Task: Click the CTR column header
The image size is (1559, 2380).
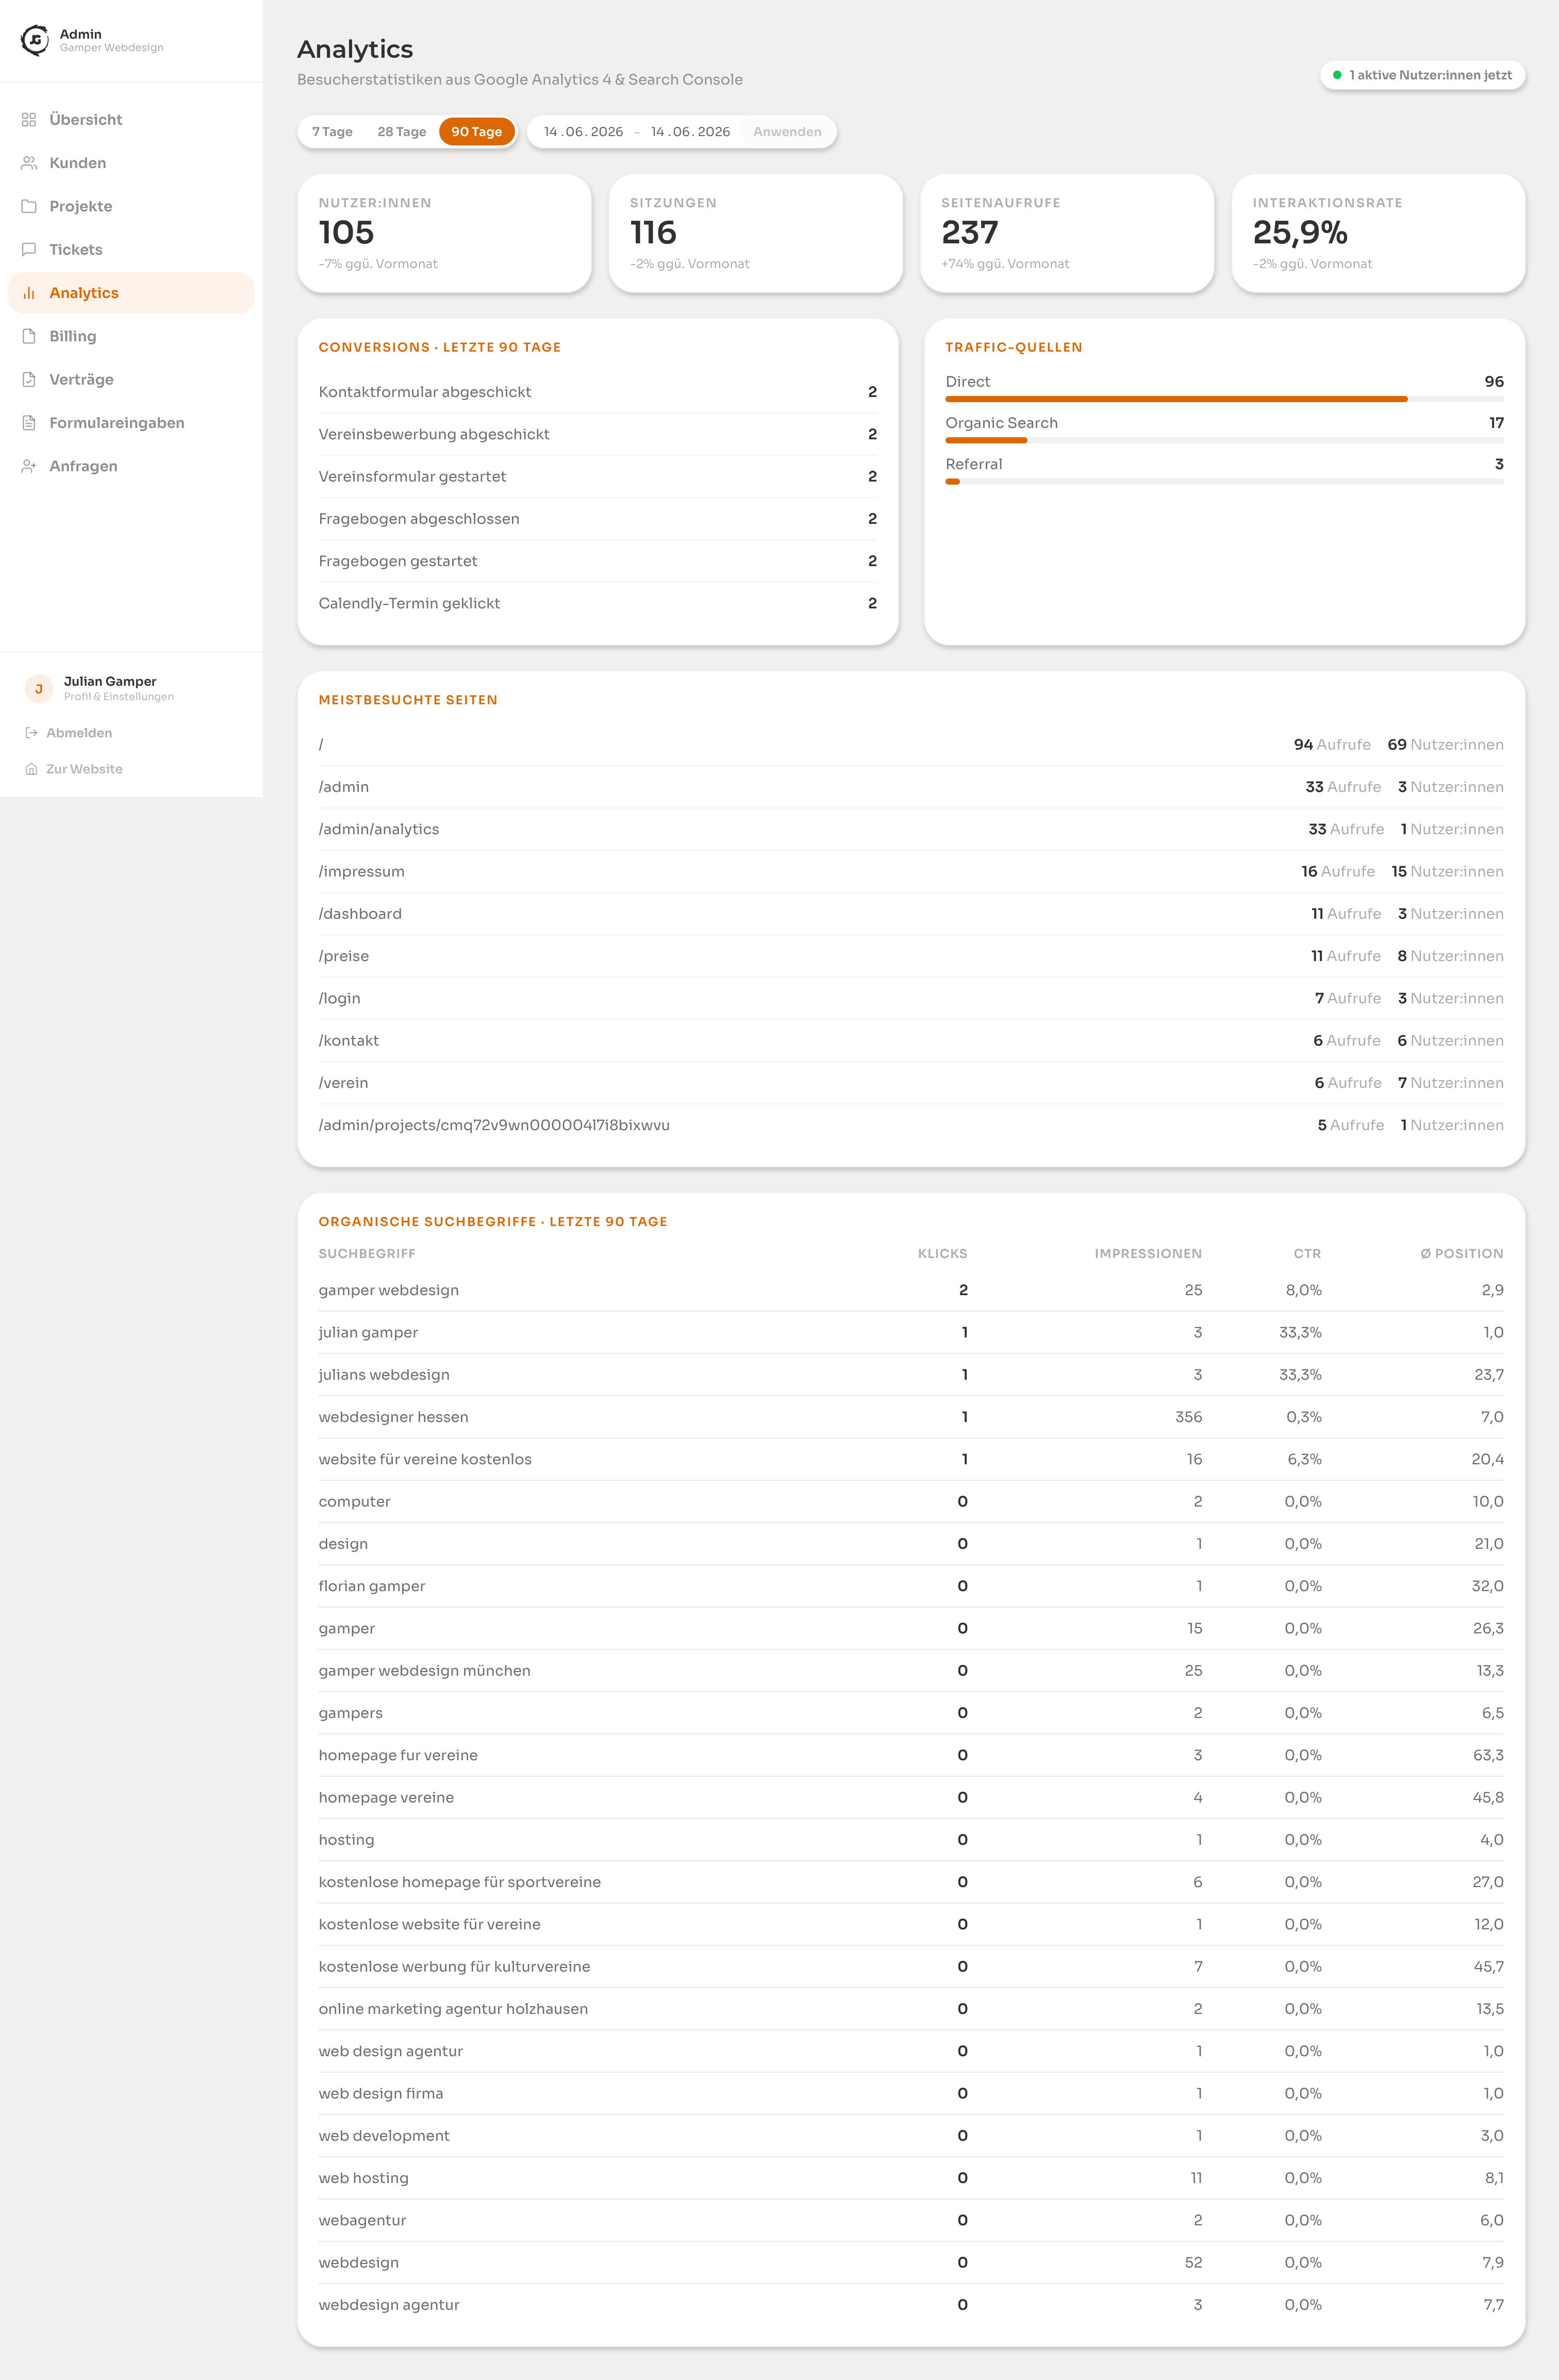Action: (x=1307, y=1254)
